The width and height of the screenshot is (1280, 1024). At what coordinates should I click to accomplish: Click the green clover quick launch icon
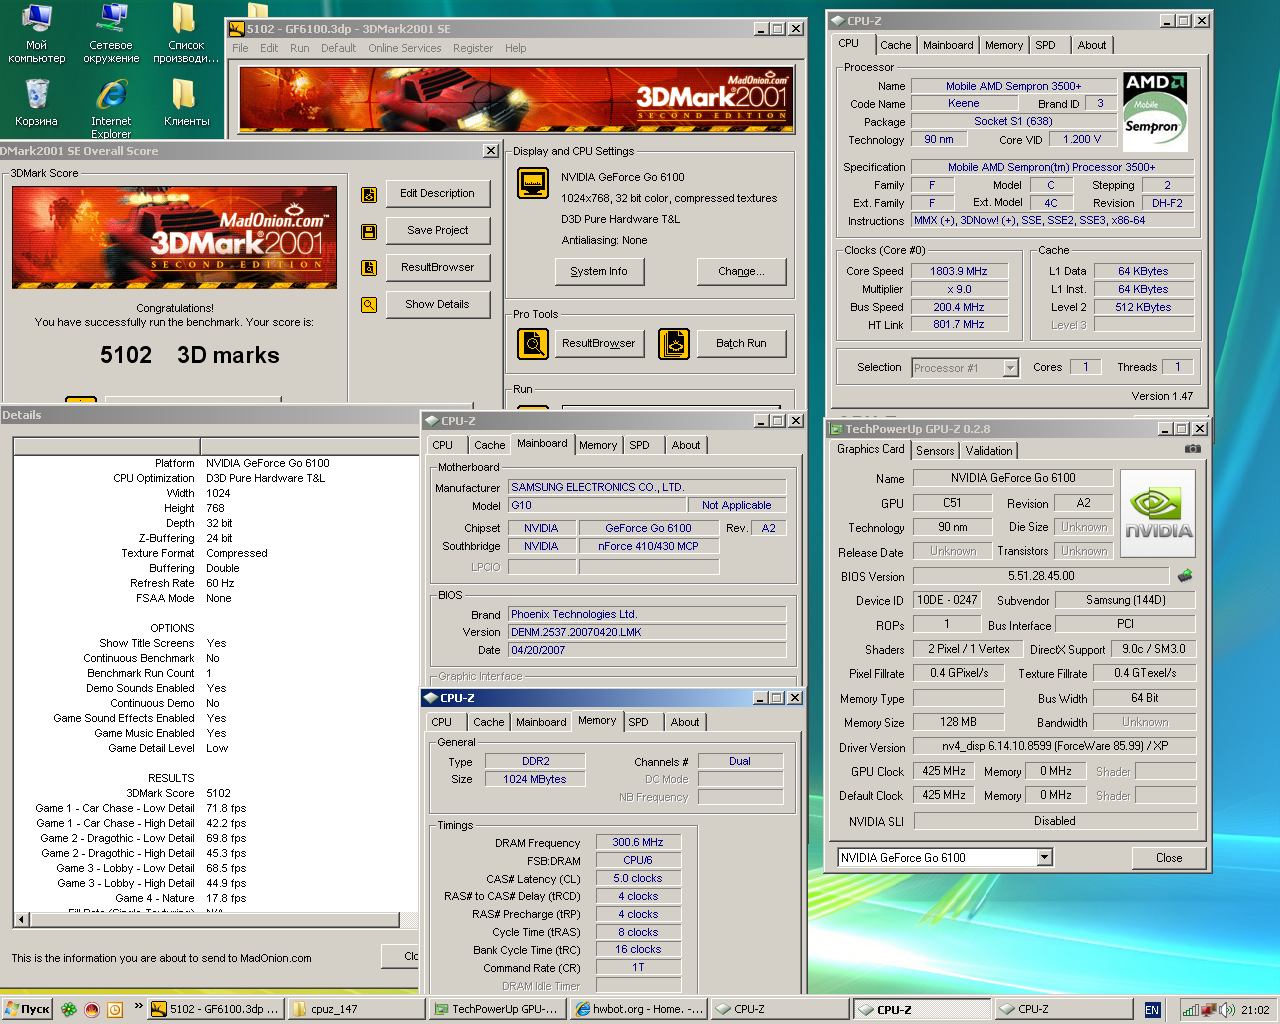[69, 1009]
